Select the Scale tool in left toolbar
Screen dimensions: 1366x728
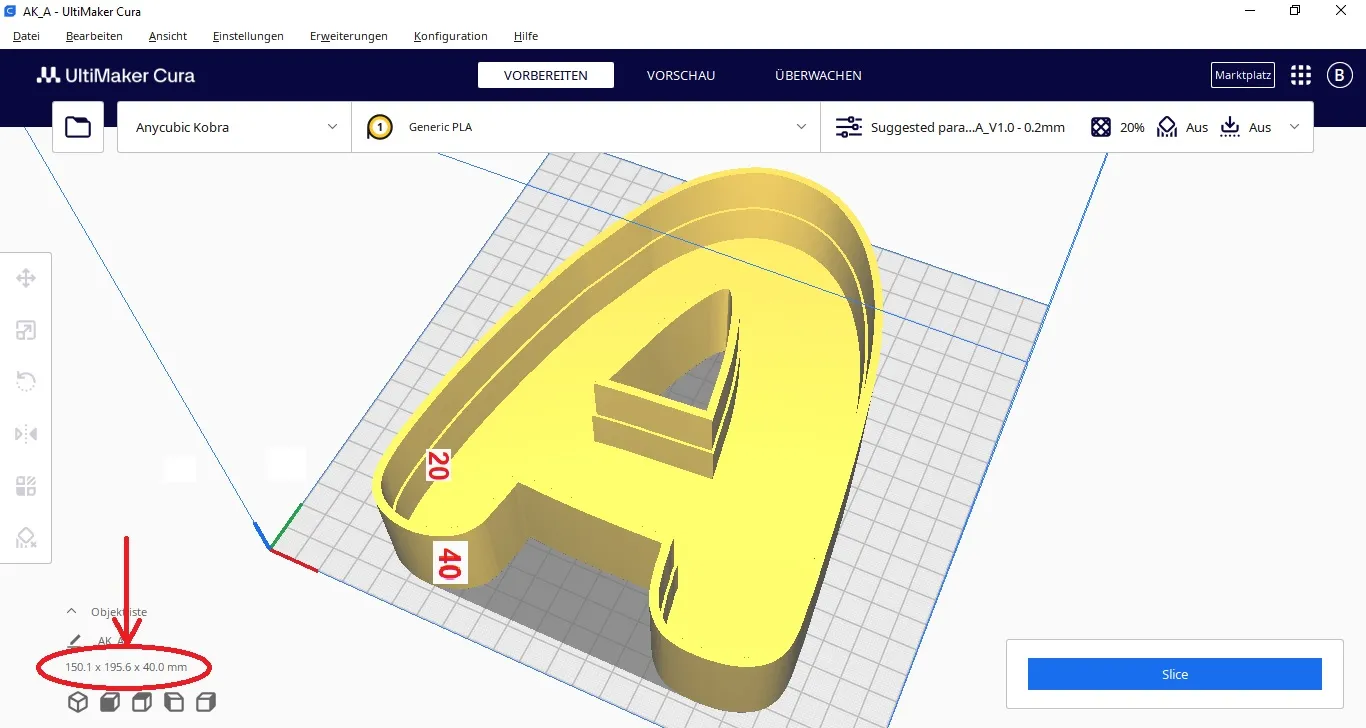26,330
